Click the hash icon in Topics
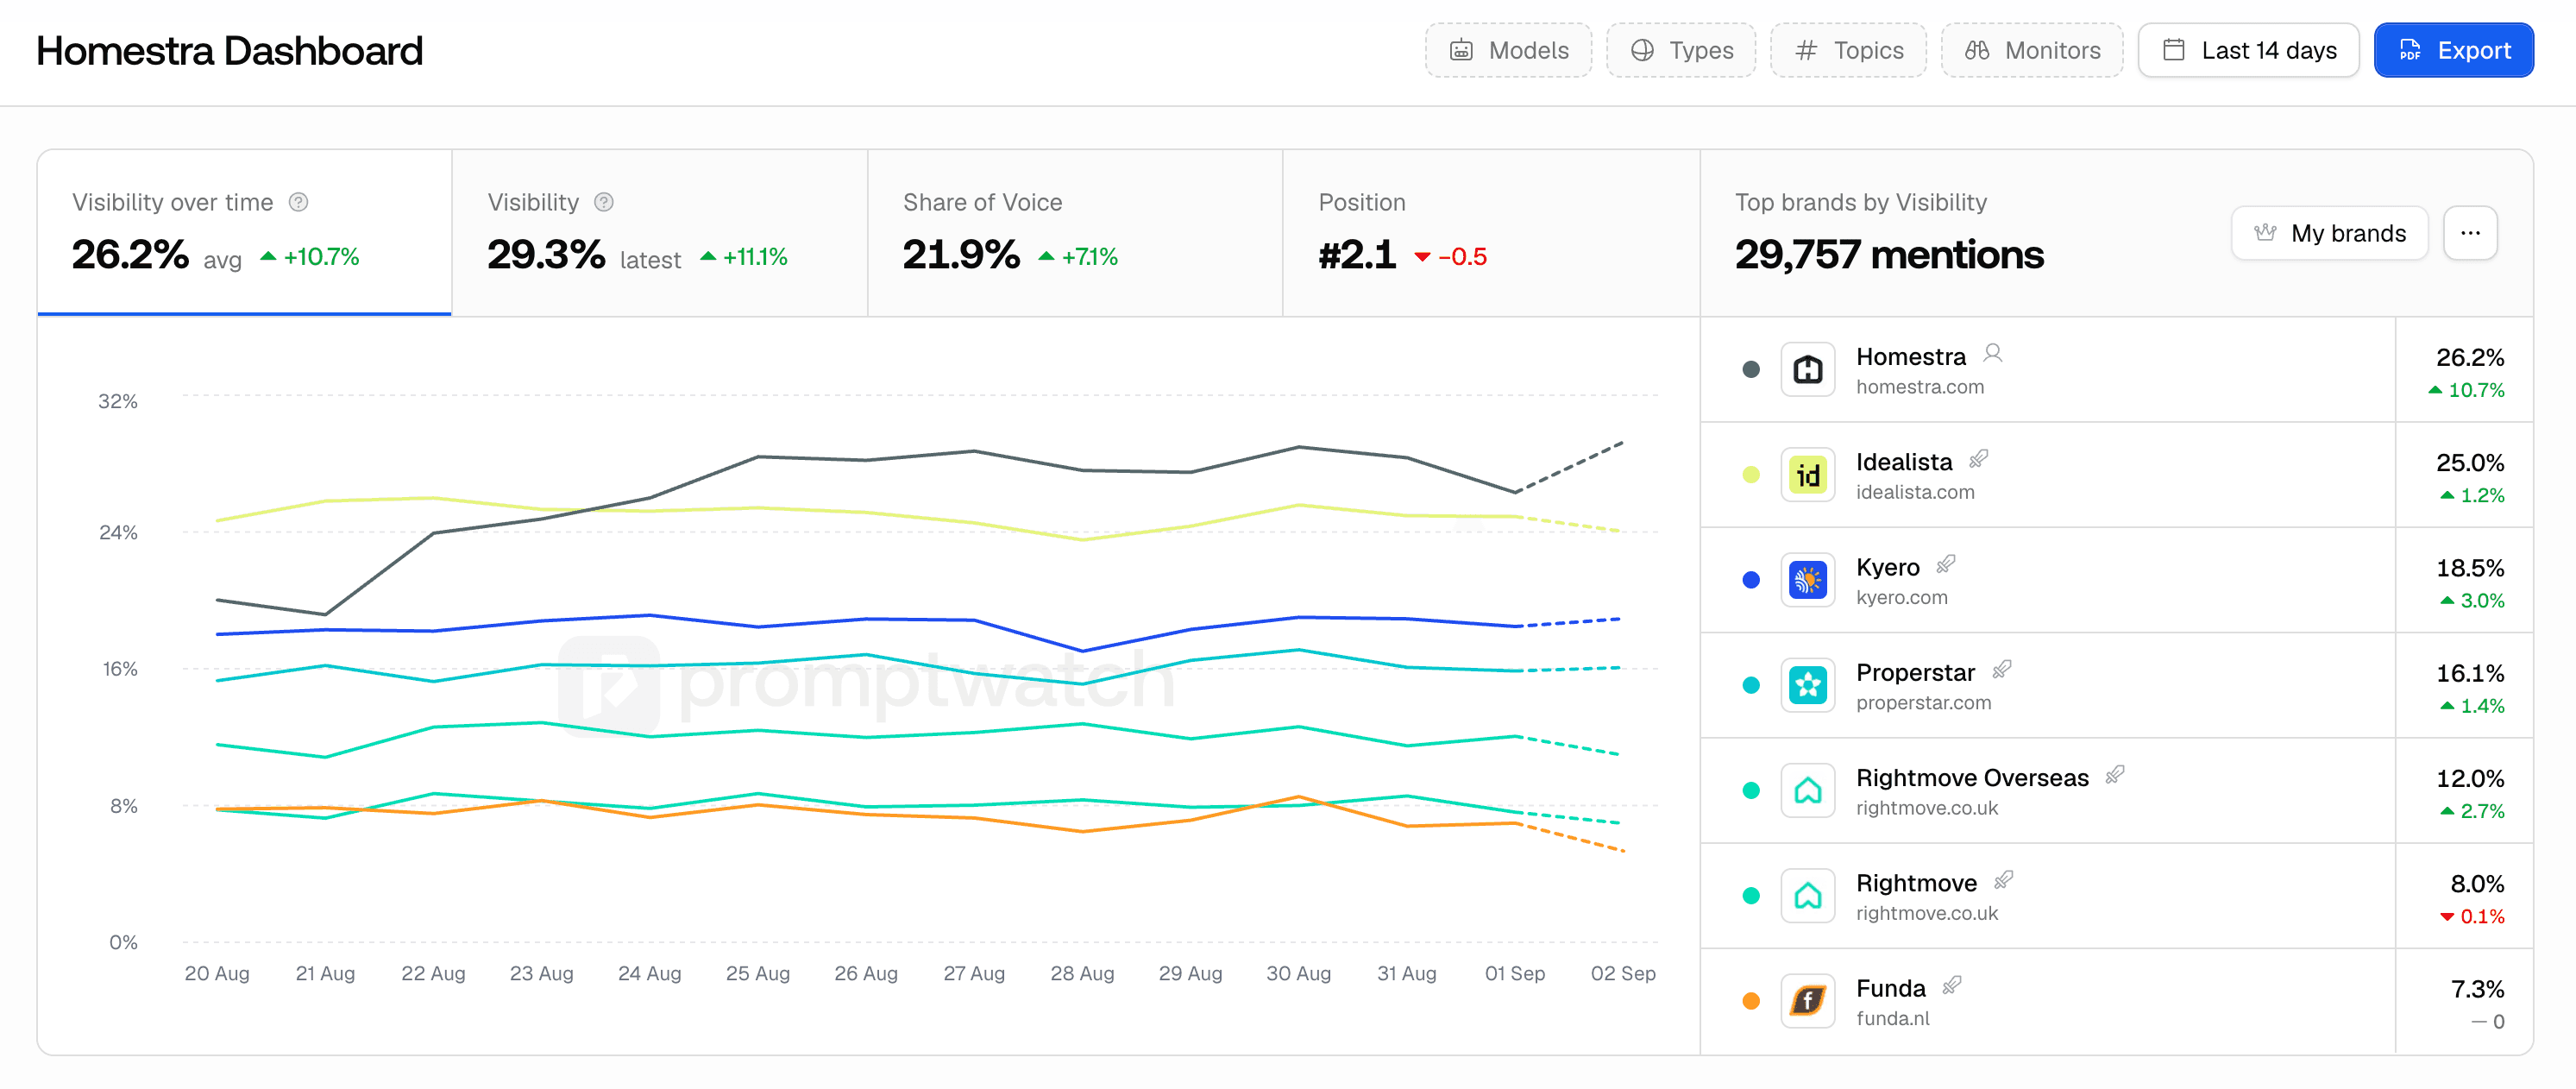 point(1805,50)
